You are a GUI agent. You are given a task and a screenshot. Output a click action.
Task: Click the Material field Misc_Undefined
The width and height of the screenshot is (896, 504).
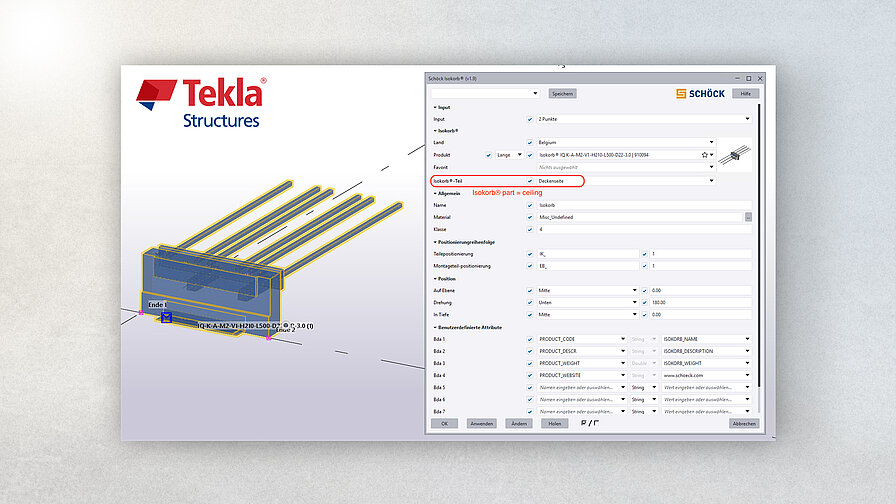(640, 217)
